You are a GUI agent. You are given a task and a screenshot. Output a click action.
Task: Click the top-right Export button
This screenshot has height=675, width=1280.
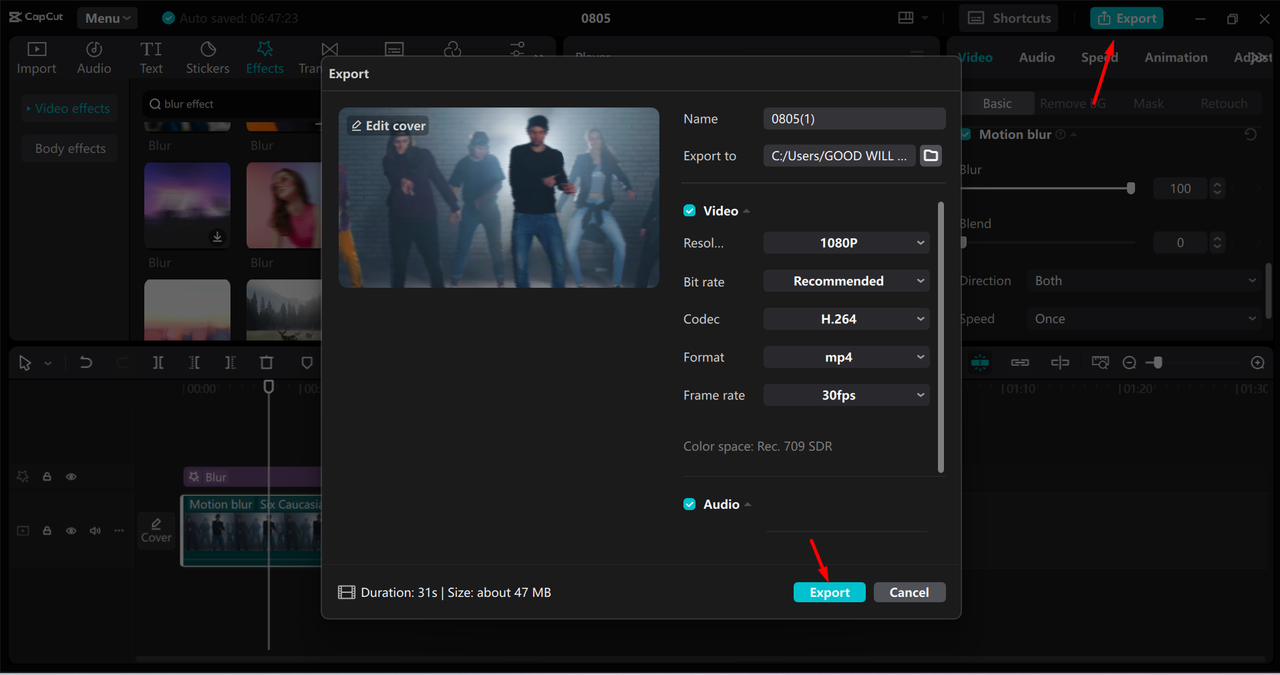pos(1127,18)
